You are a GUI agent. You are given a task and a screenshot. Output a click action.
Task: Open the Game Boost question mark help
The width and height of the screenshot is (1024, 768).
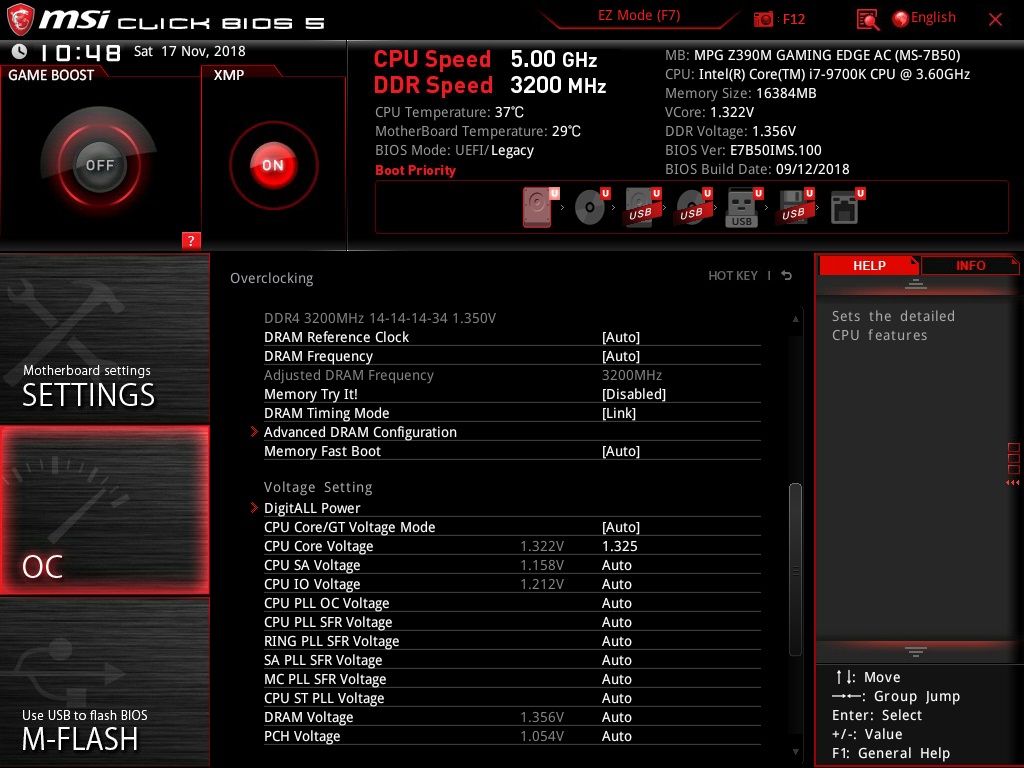[x=191, y=240]
